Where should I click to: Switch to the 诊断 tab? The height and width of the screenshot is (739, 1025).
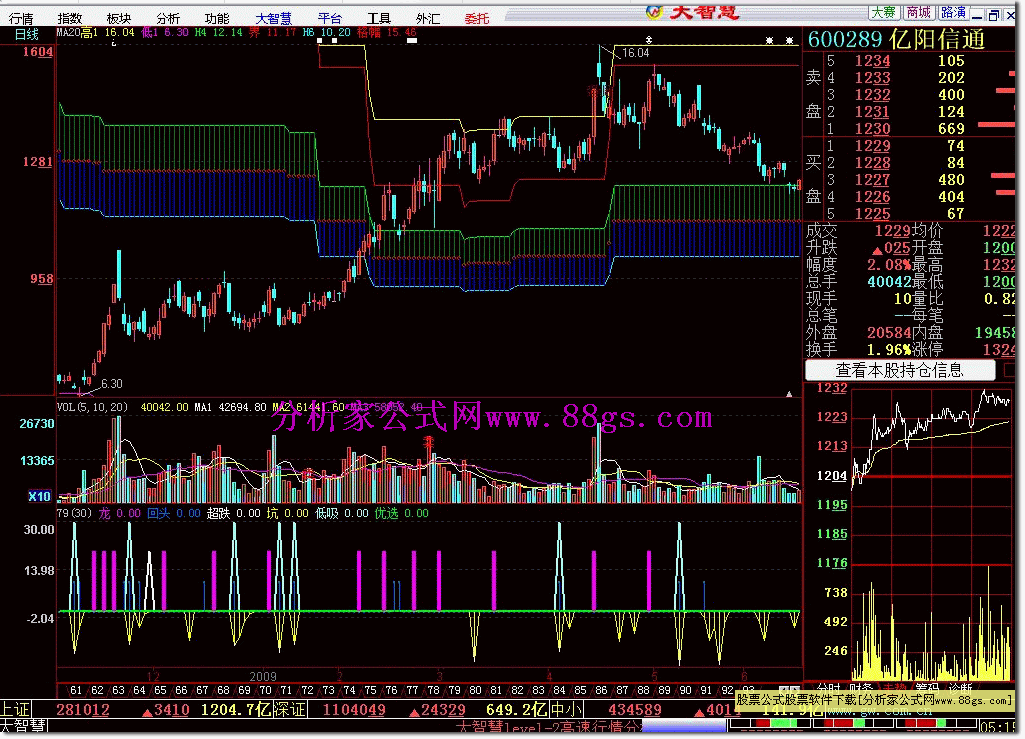click(x=960, y=687)
